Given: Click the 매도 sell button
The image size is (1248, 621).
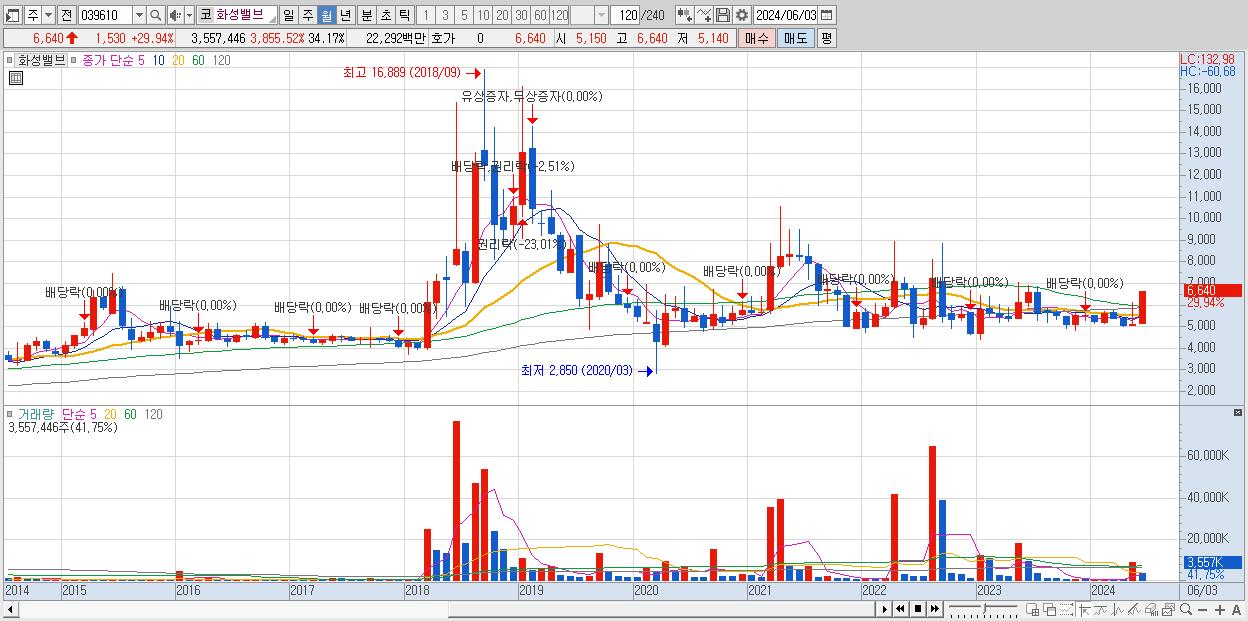Looking at the screenshot, I should point(795,38).
